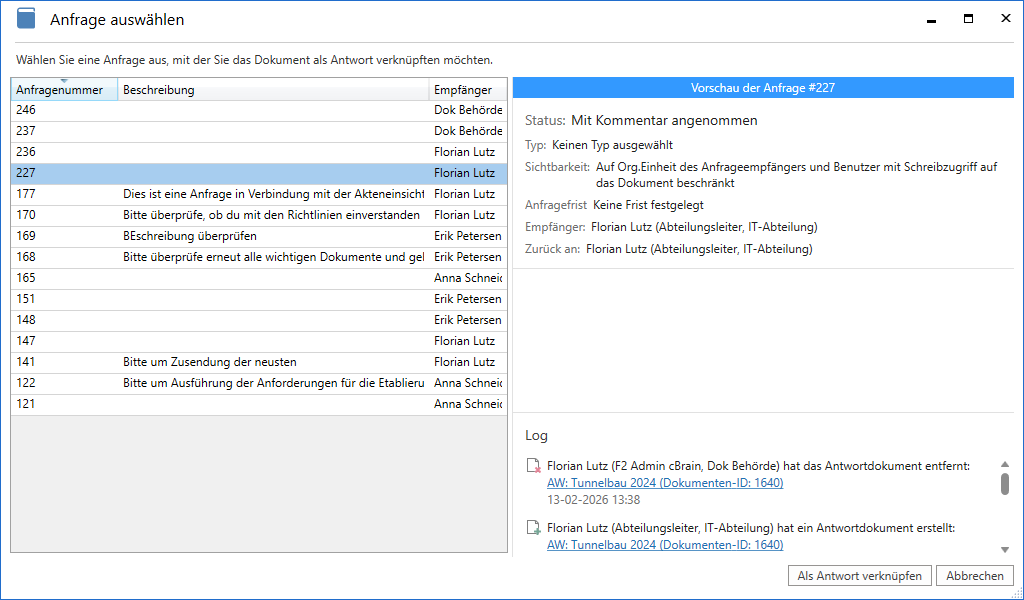Click the Log scrollbar up arrow
This screenshot has width=1024, height=600.
[x=1004, y=464]
